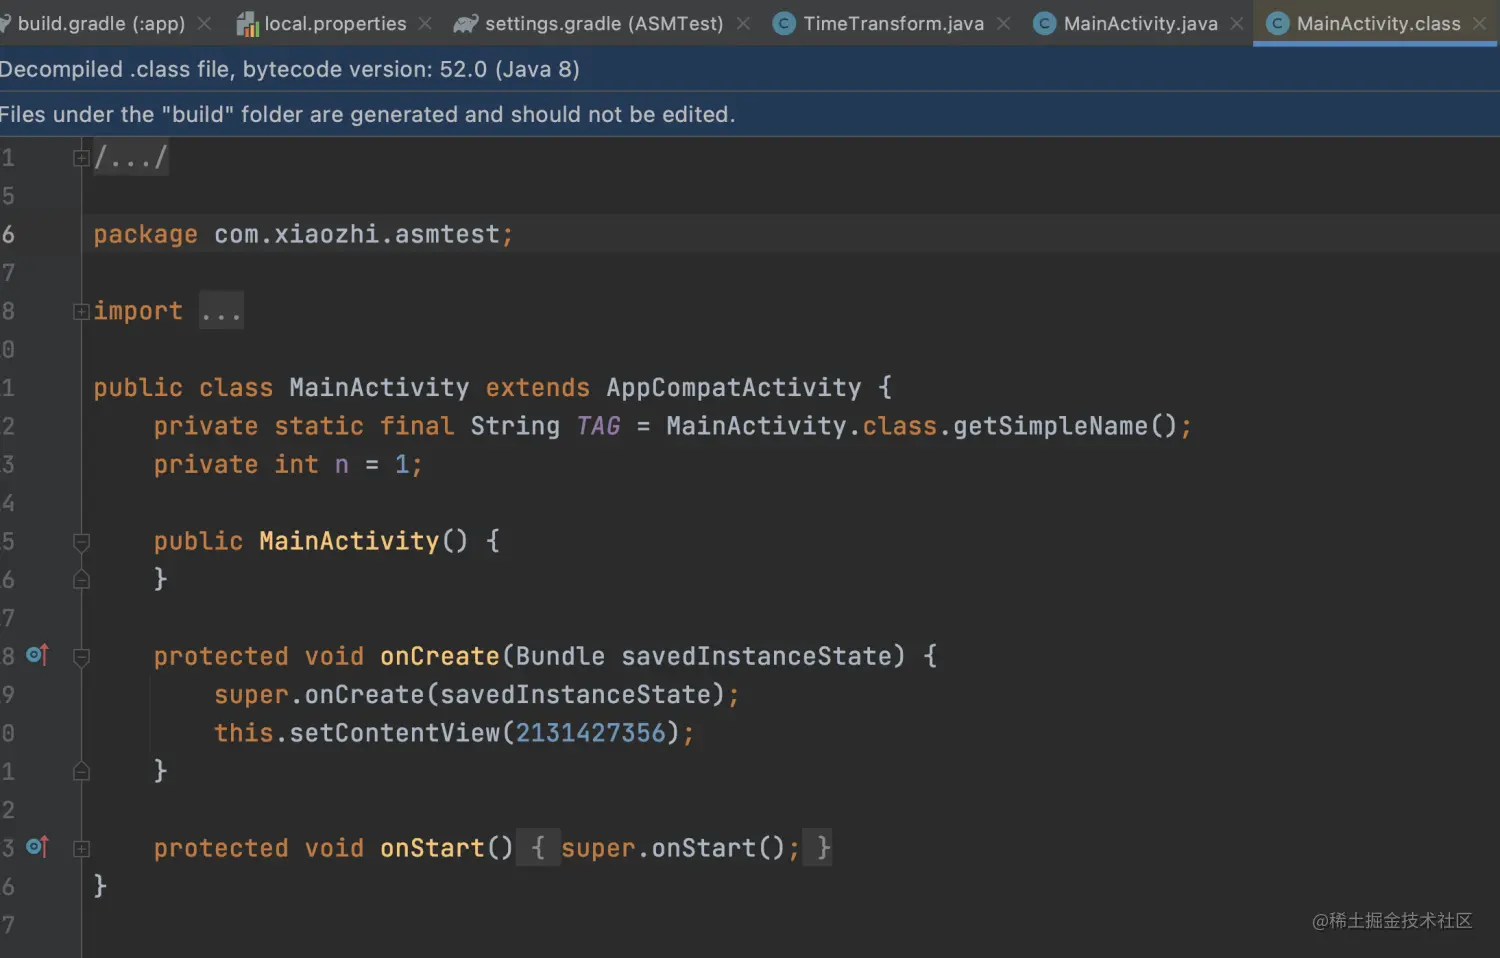
Task: Close the MainActivity.java tab
Action: 1237,23
